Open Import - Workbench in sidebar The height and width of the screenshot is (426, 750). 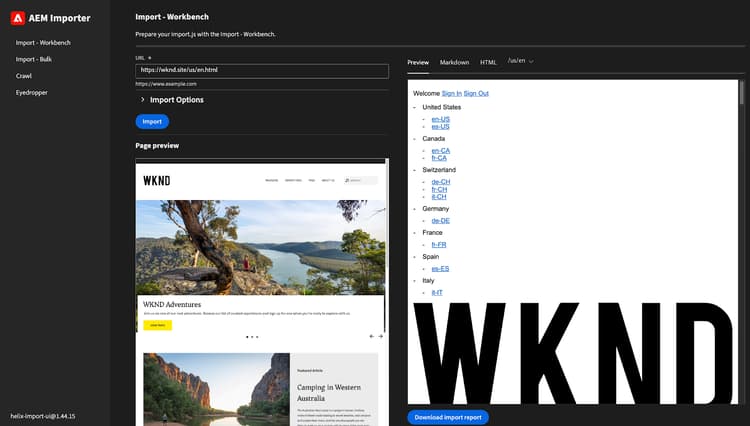[43, 43]
